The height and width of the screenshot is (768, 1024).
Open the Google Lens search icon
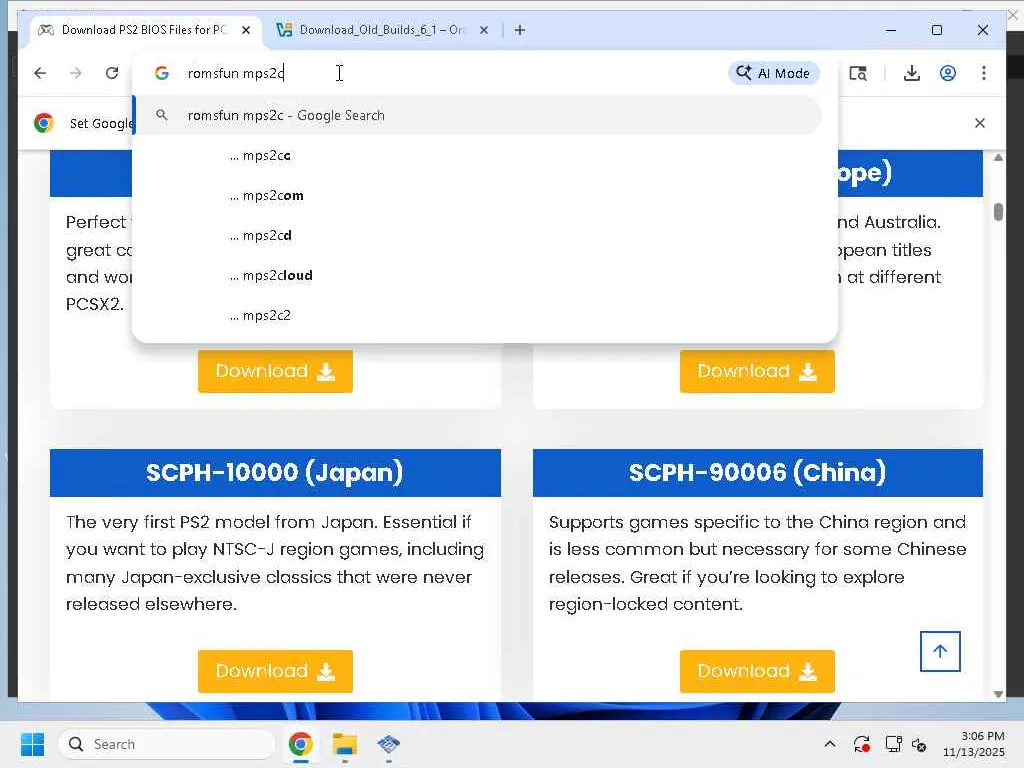click(857, 73)
